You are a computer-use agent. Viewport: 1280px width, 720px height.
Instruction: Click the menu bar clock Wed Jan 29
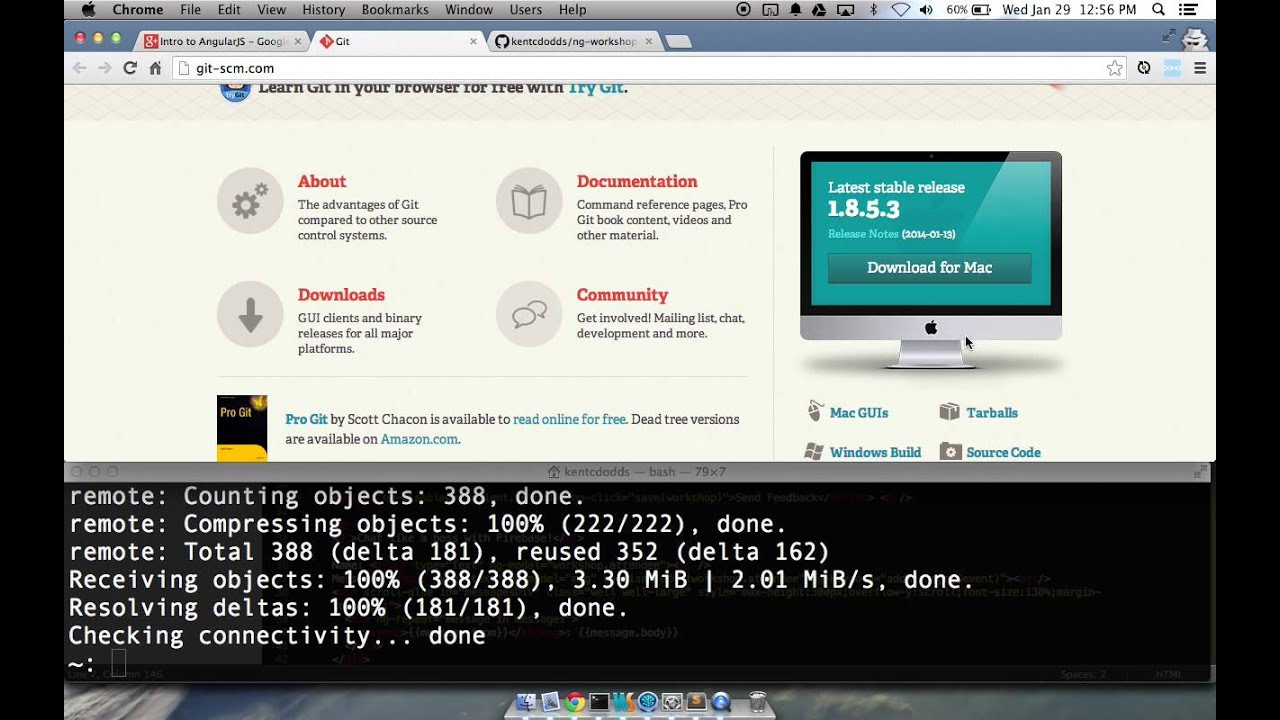[1069, 10]
